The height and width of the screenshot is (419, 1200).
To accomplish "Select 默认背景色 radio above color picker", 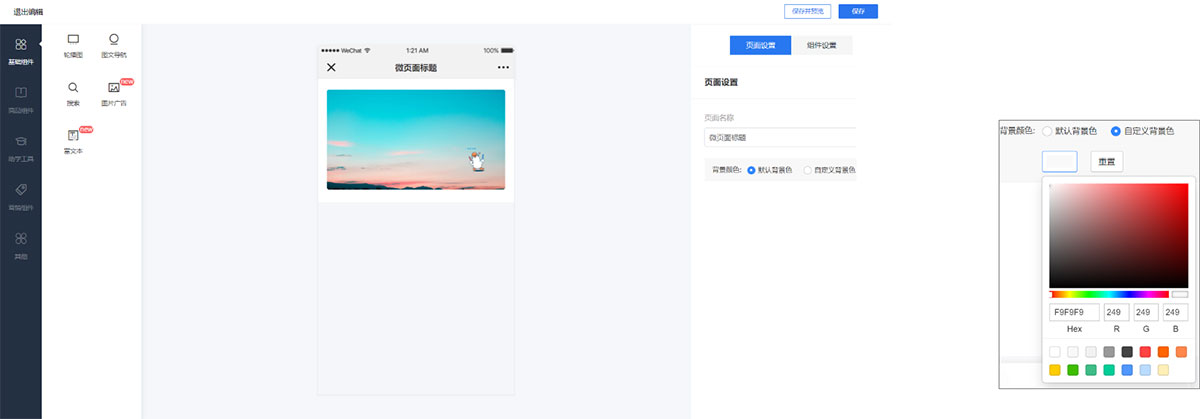I will 1048,131.
